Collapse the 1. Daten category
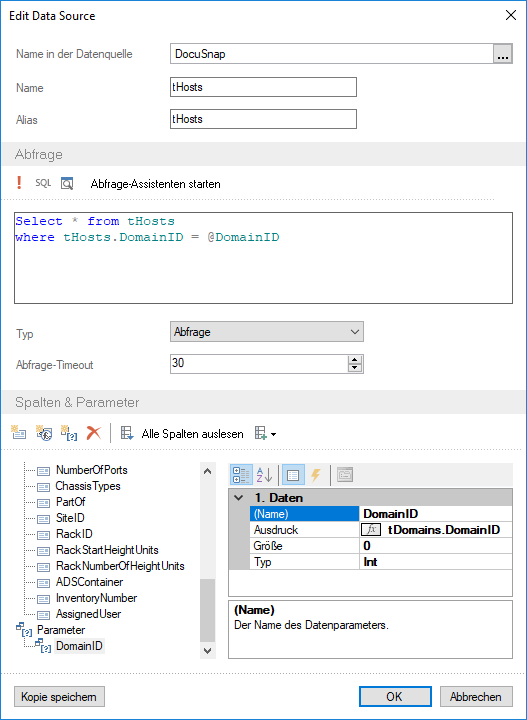 pyautogui.click(x=239, y=498)
